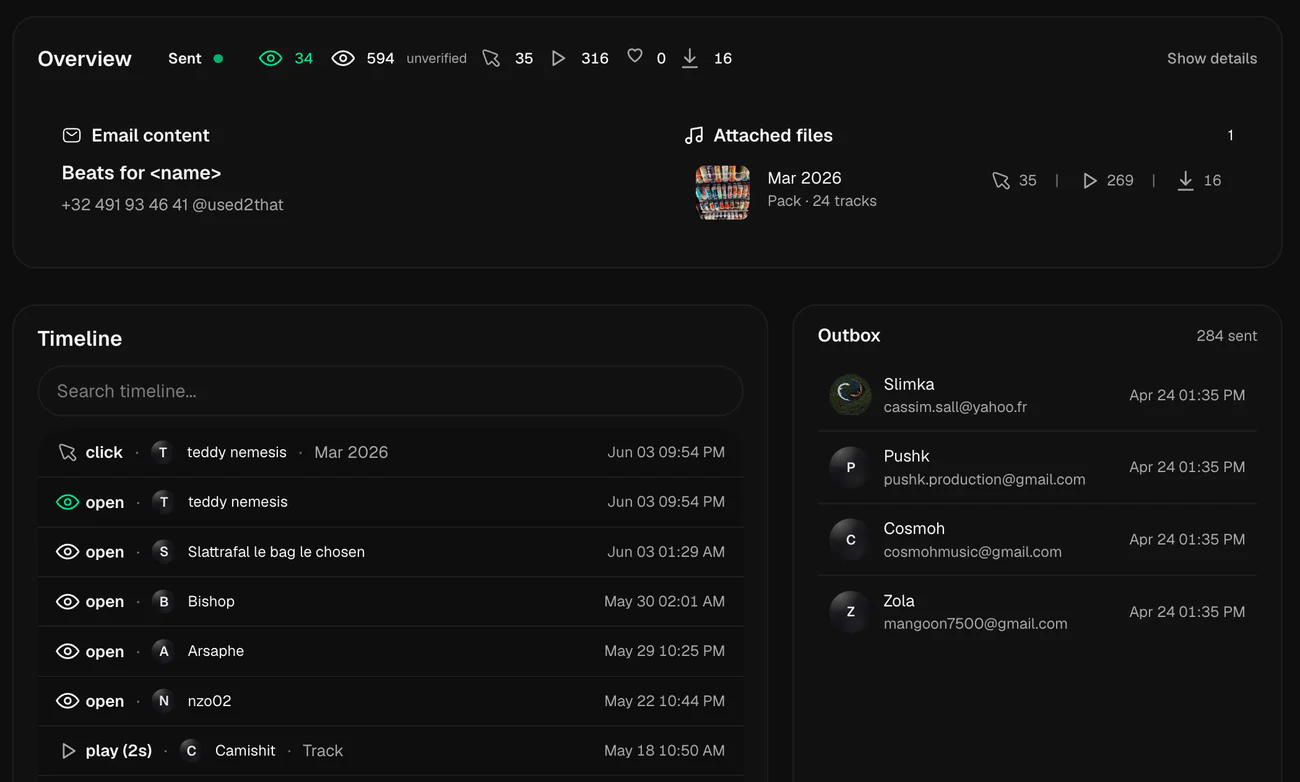Viewport: 1300px width, 782px height.
Task: Click the Track label in Camishit row
Action: [x=323, y=751]
